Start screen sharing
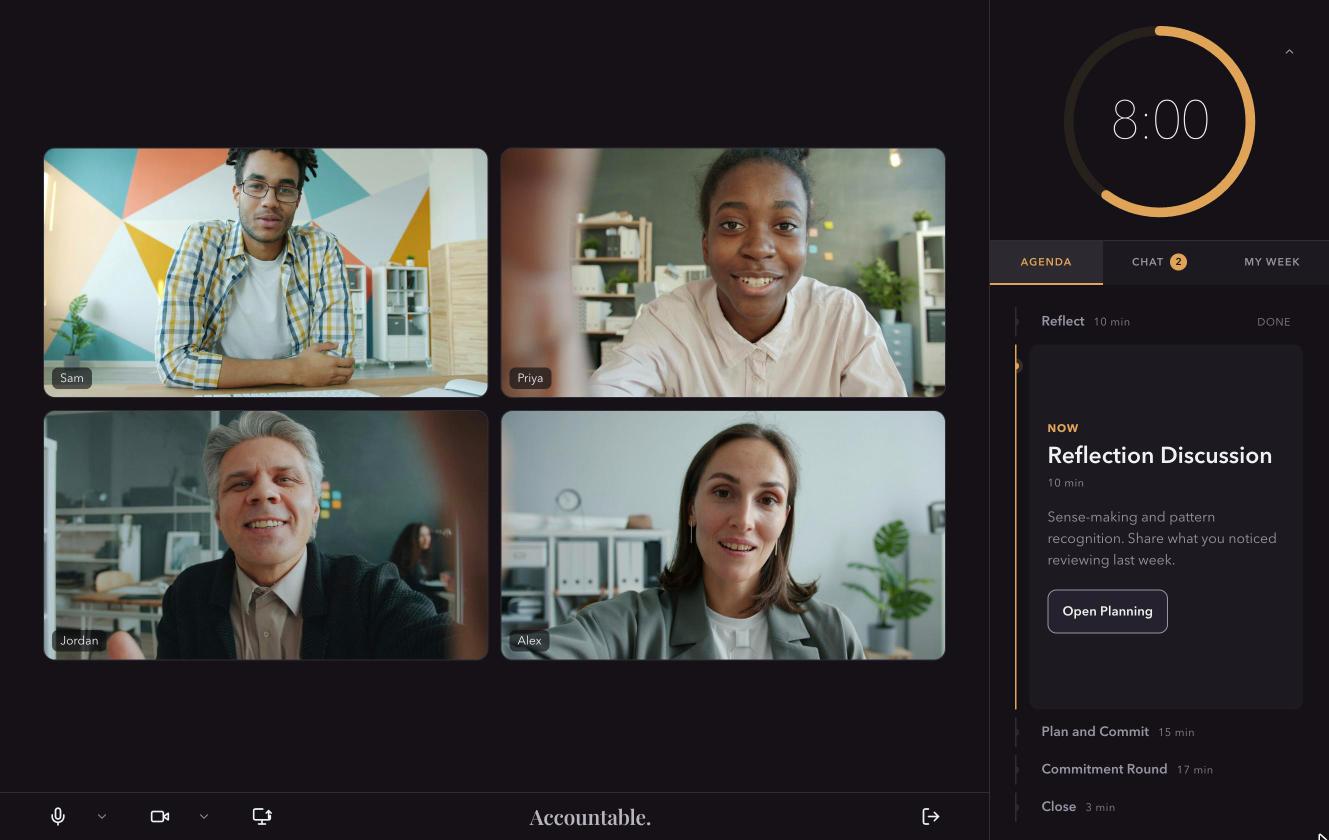The image size is (1329, 840). click(x=262, y=816)
